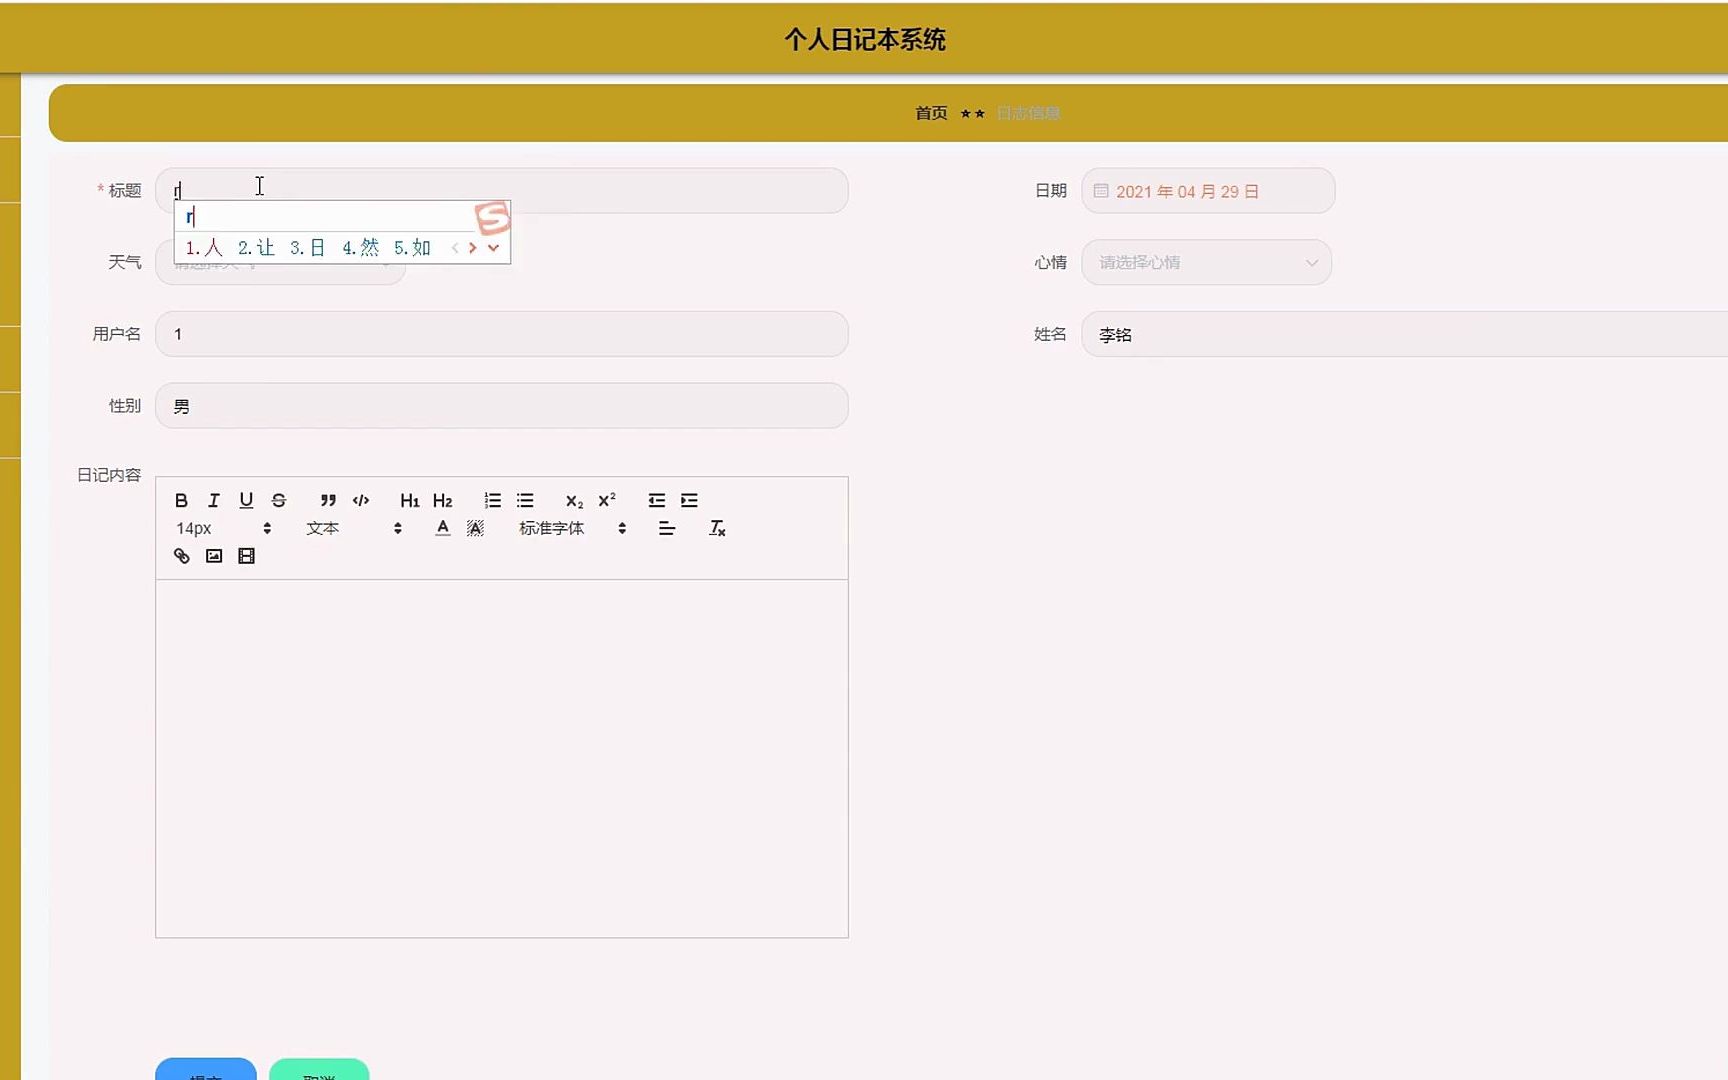The width and height of the screenshot is (1728, 1080).
Task: Toggle bold formatting in diary editor
Action: click(x=181, y=500)
